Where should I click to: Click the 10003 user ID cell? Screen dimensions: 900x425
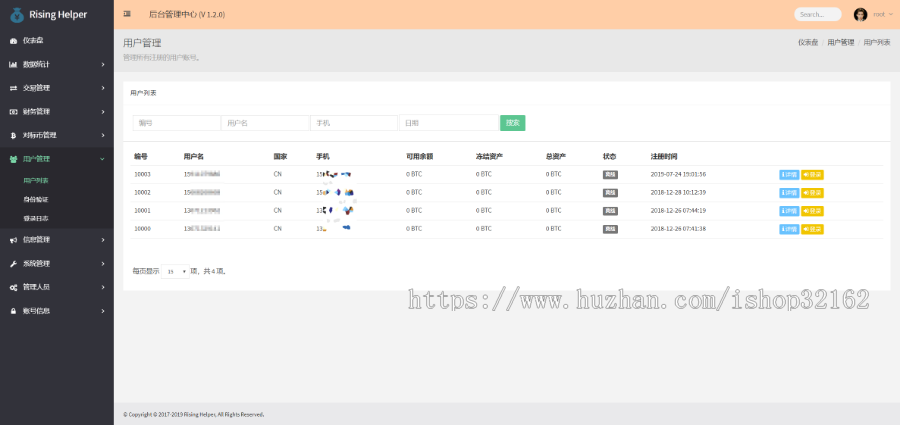[142, 174]
